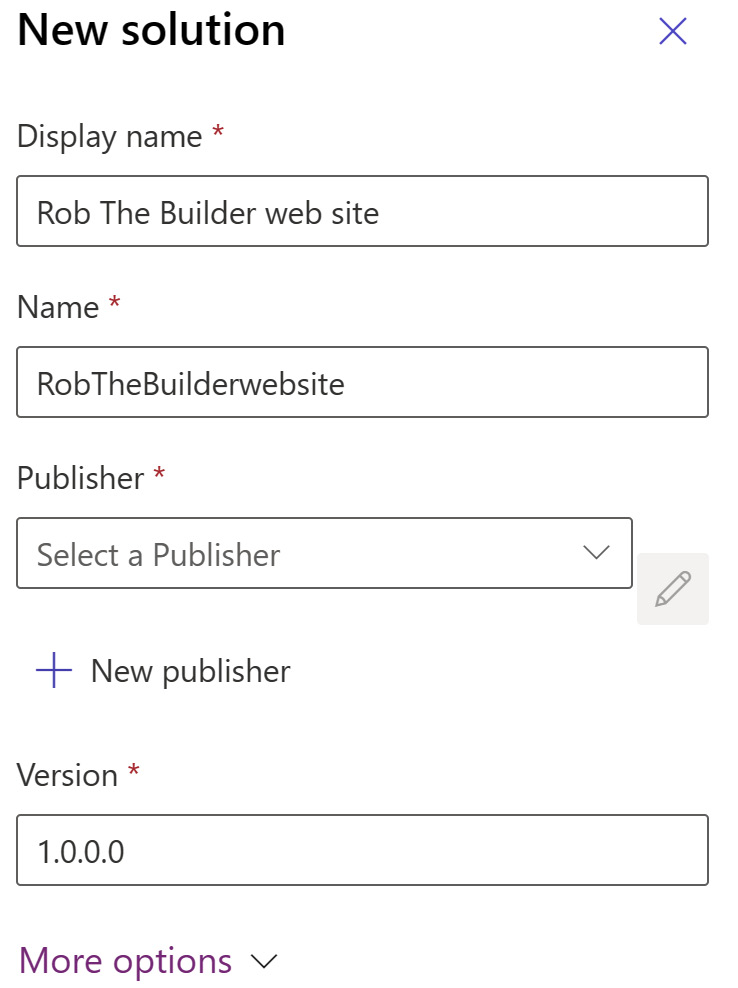Click the red asterisk beside Display name
The width and height of the screenshot is (738, 988).
click(218, 132)
